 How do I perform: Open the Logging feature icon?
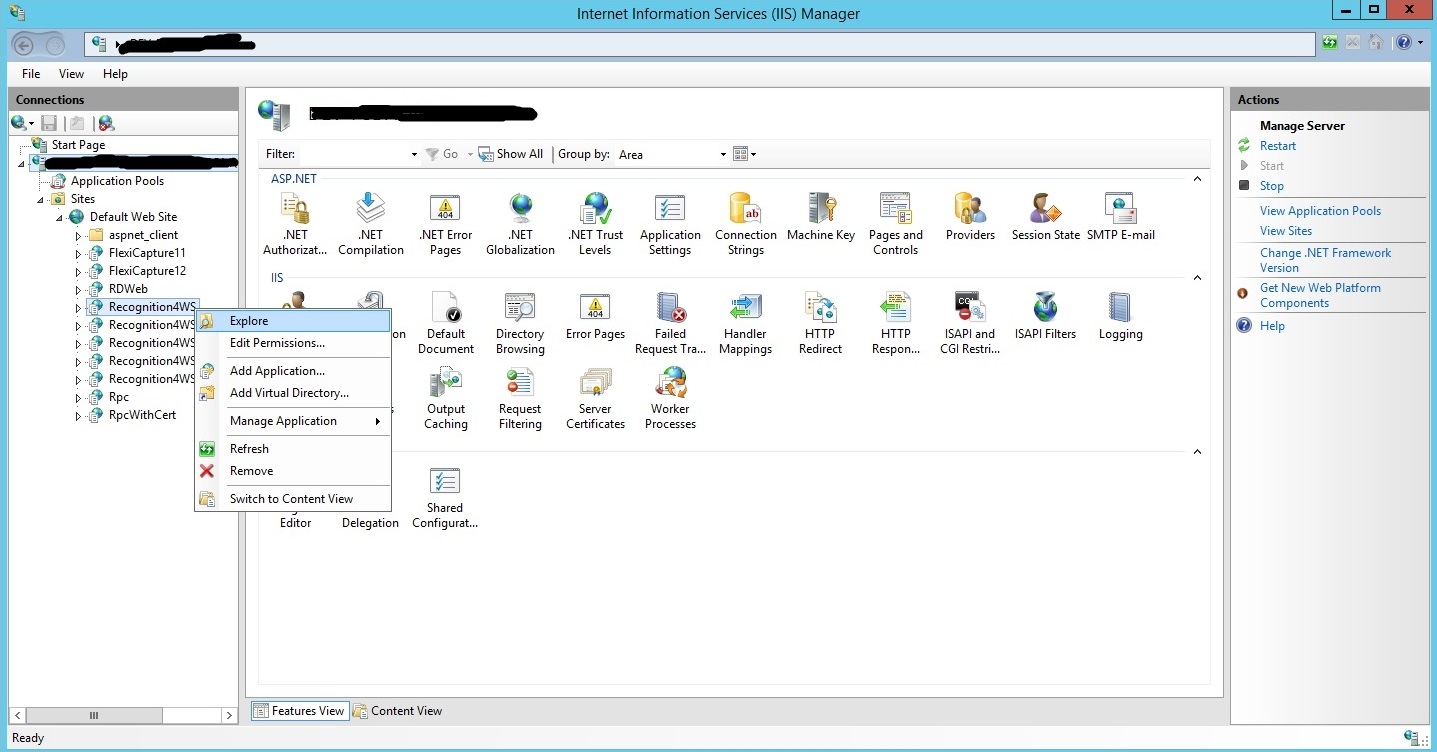tap(1120, 317)
